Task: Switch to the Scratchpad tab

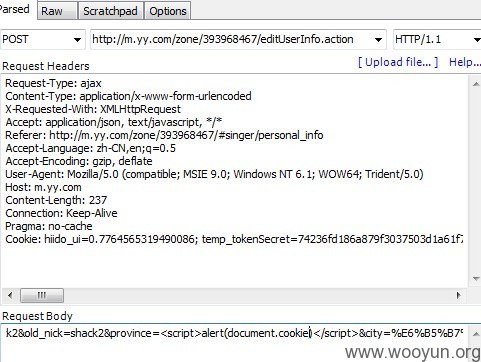Action: (111, 11)
